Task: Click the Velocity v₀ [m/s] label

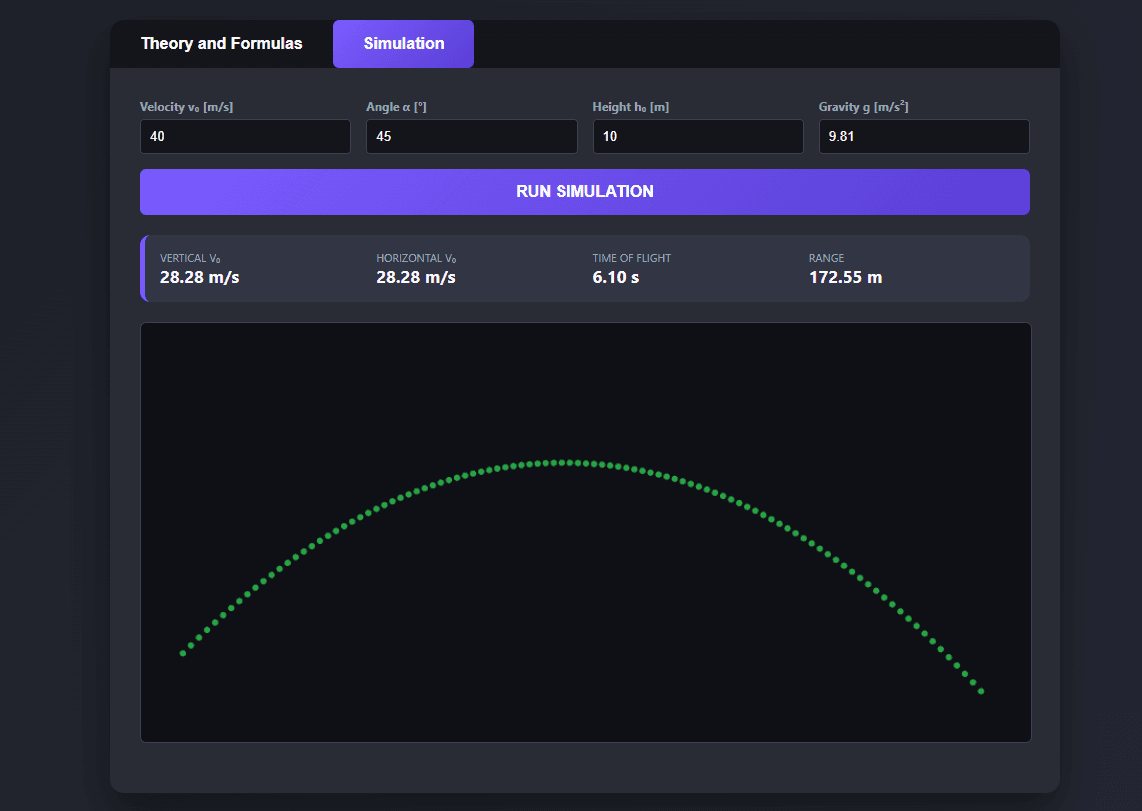Action: [186, 107]
